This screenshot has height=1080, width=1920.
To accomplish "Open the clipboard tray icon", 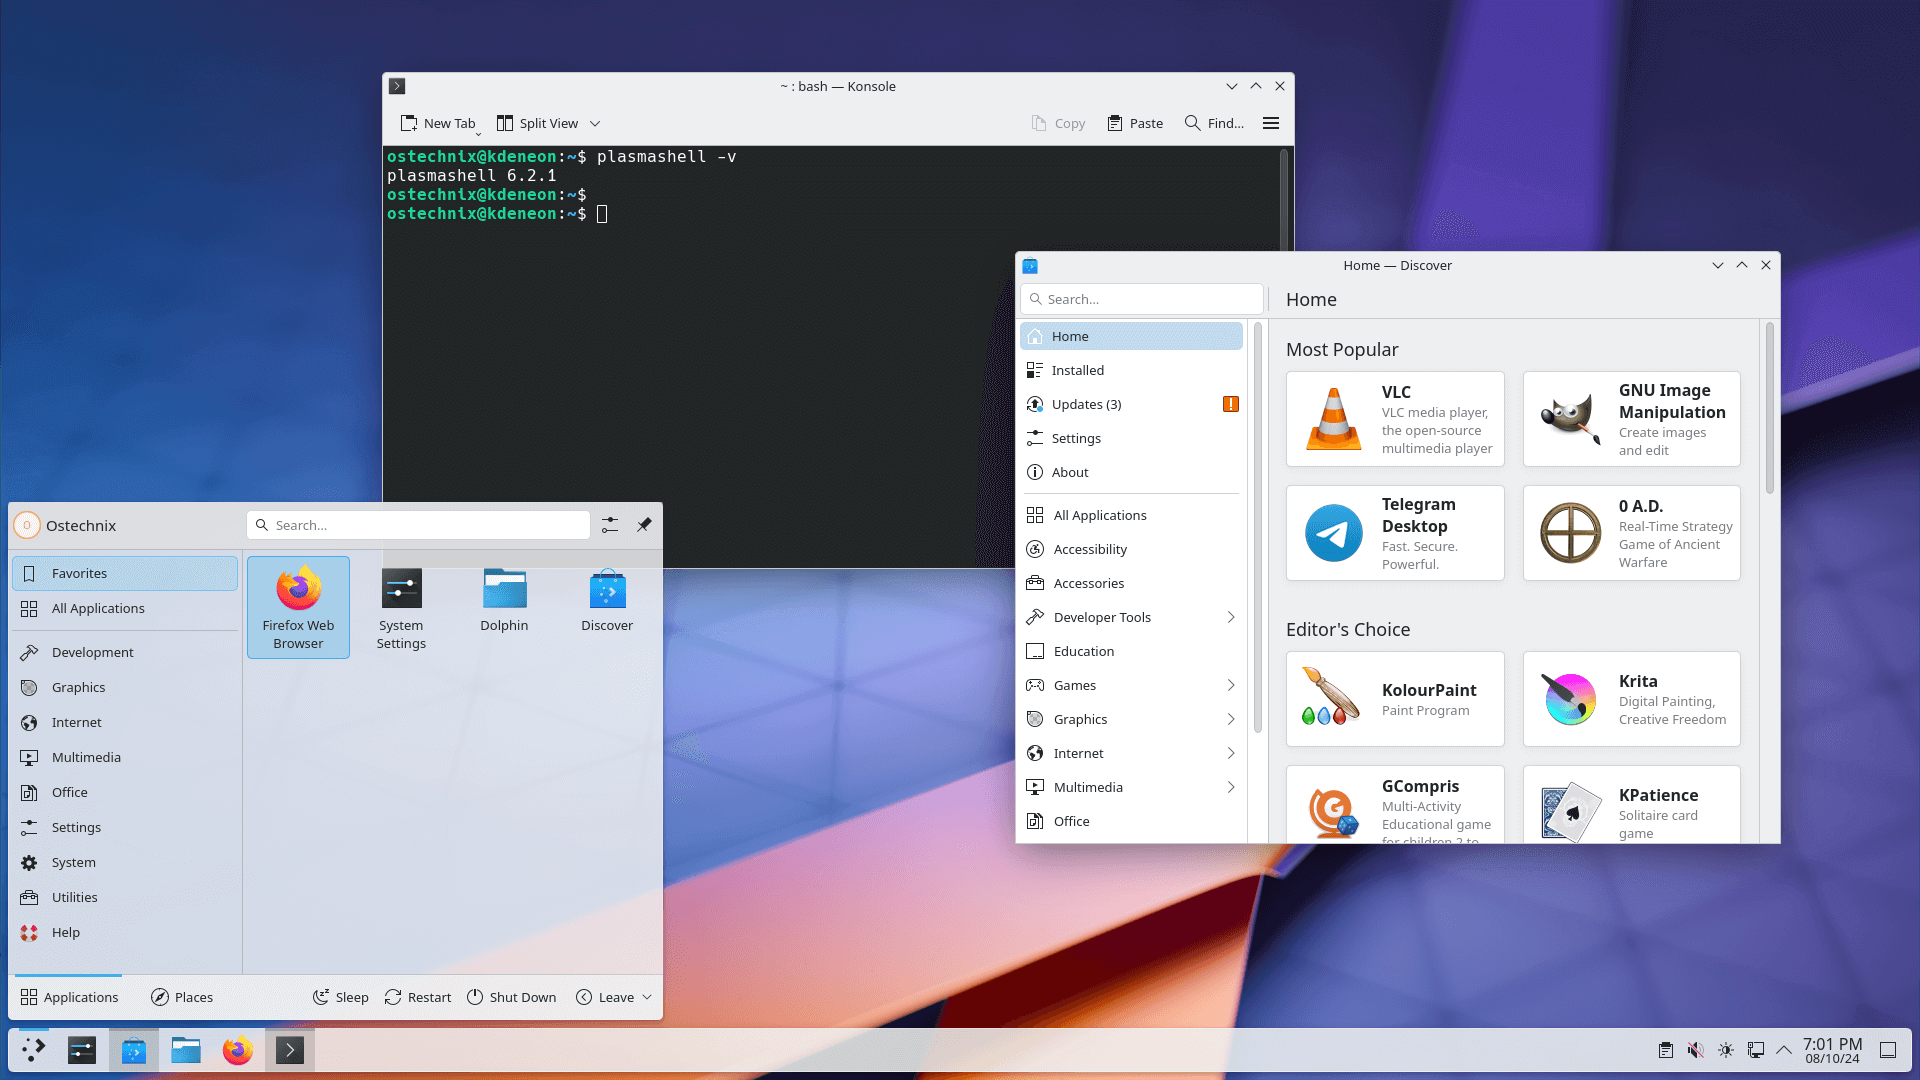I will [x=1665, y=1050].
